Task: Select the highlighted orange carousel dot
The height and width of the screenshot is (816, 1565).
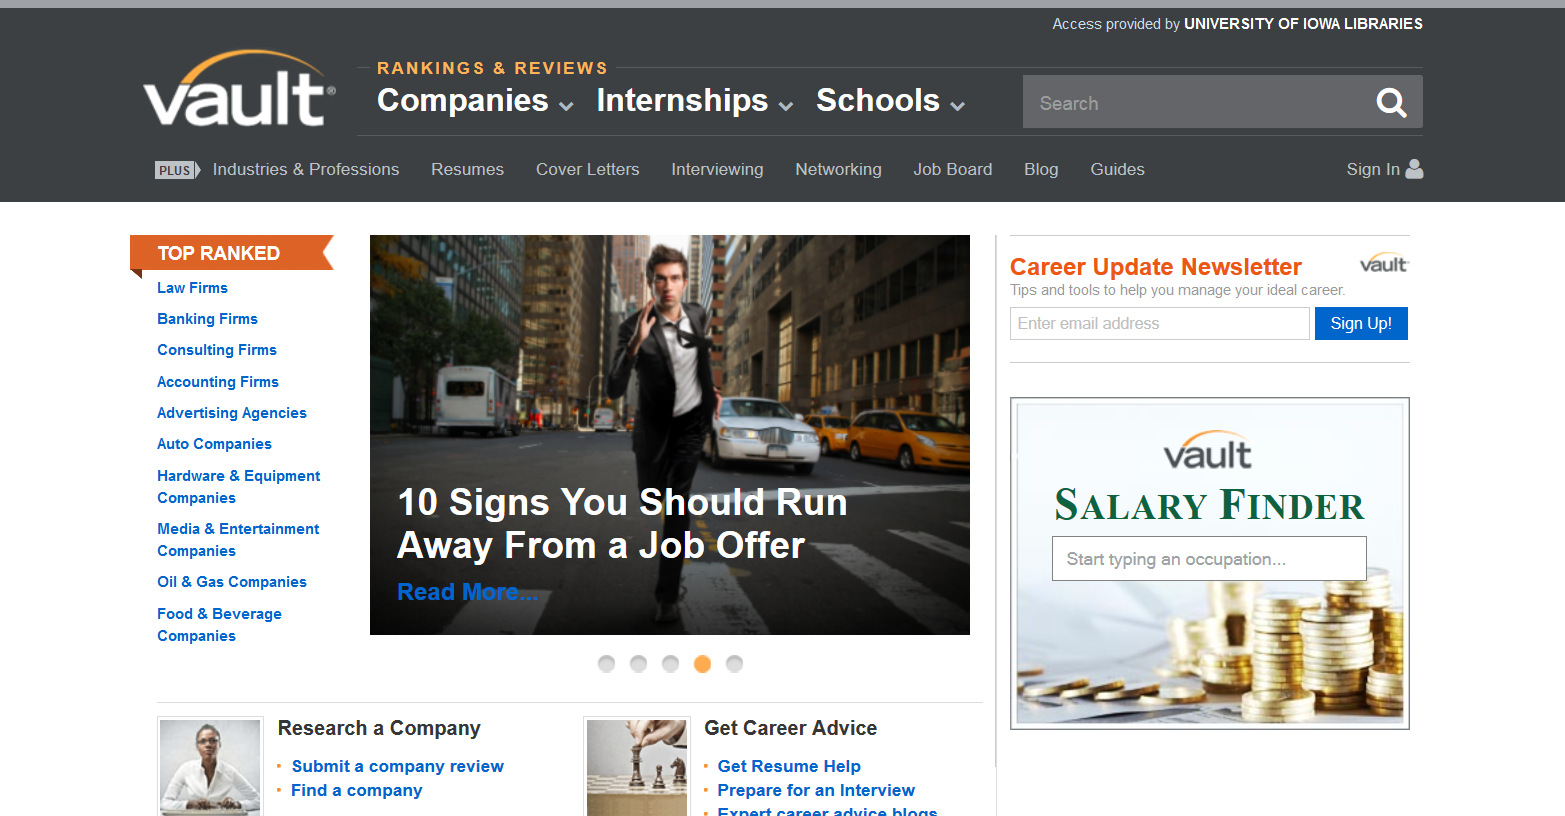Action: click(702, 664)
